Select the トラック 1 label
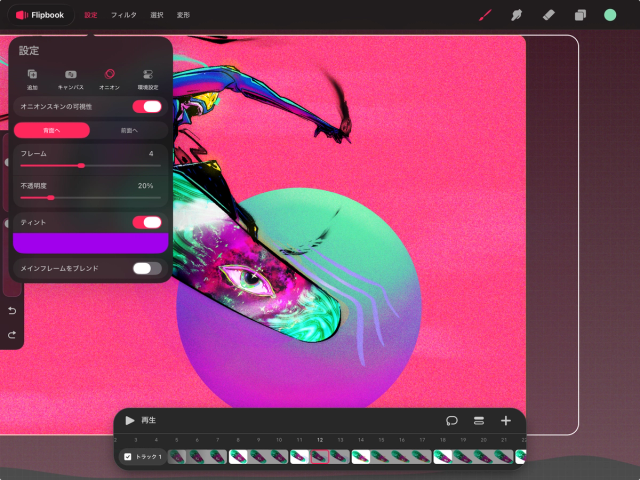640x480 pixels. (149, 456)
